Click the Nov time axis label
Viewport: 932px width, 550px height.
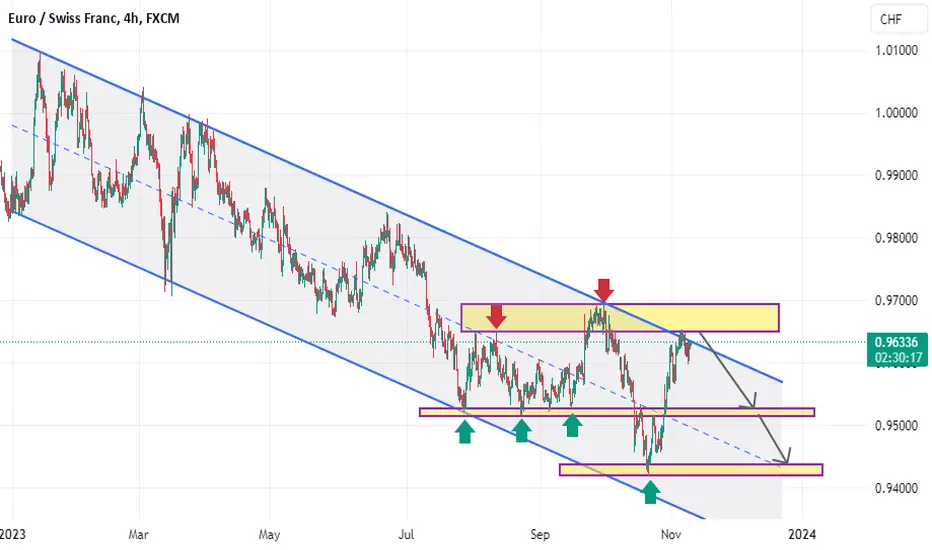(x=670, y=535)
